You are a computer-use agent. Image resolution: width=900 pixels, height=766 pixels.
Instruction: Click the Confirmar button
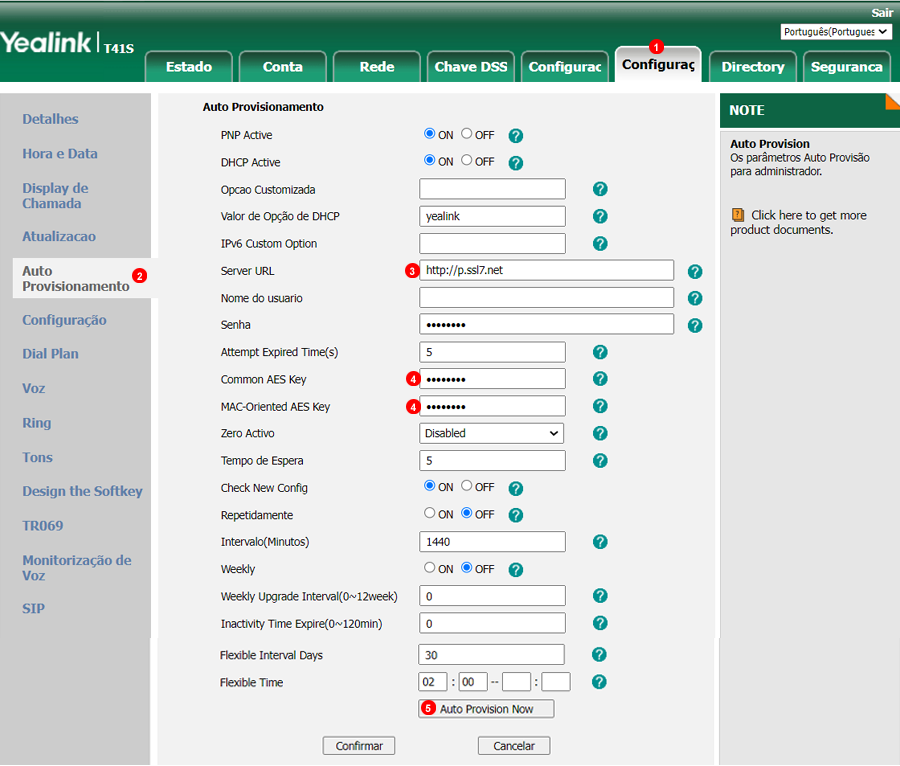359,746
